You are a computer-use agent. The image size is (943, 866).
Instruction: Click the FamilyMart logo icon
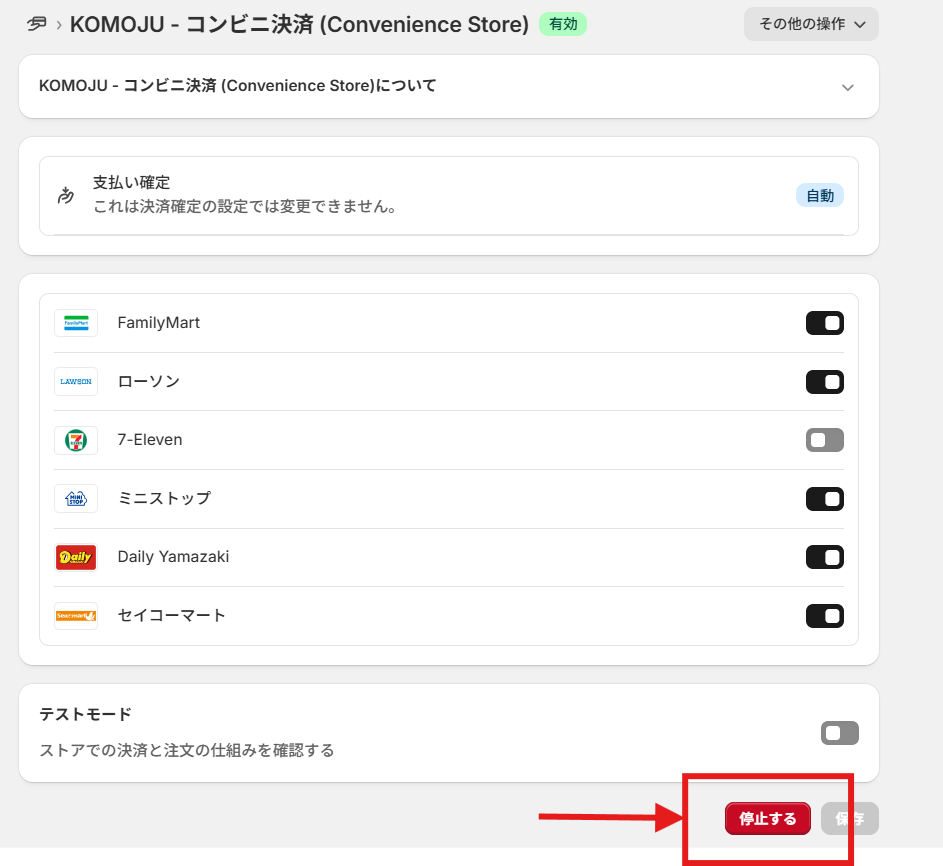click(76, 323)
